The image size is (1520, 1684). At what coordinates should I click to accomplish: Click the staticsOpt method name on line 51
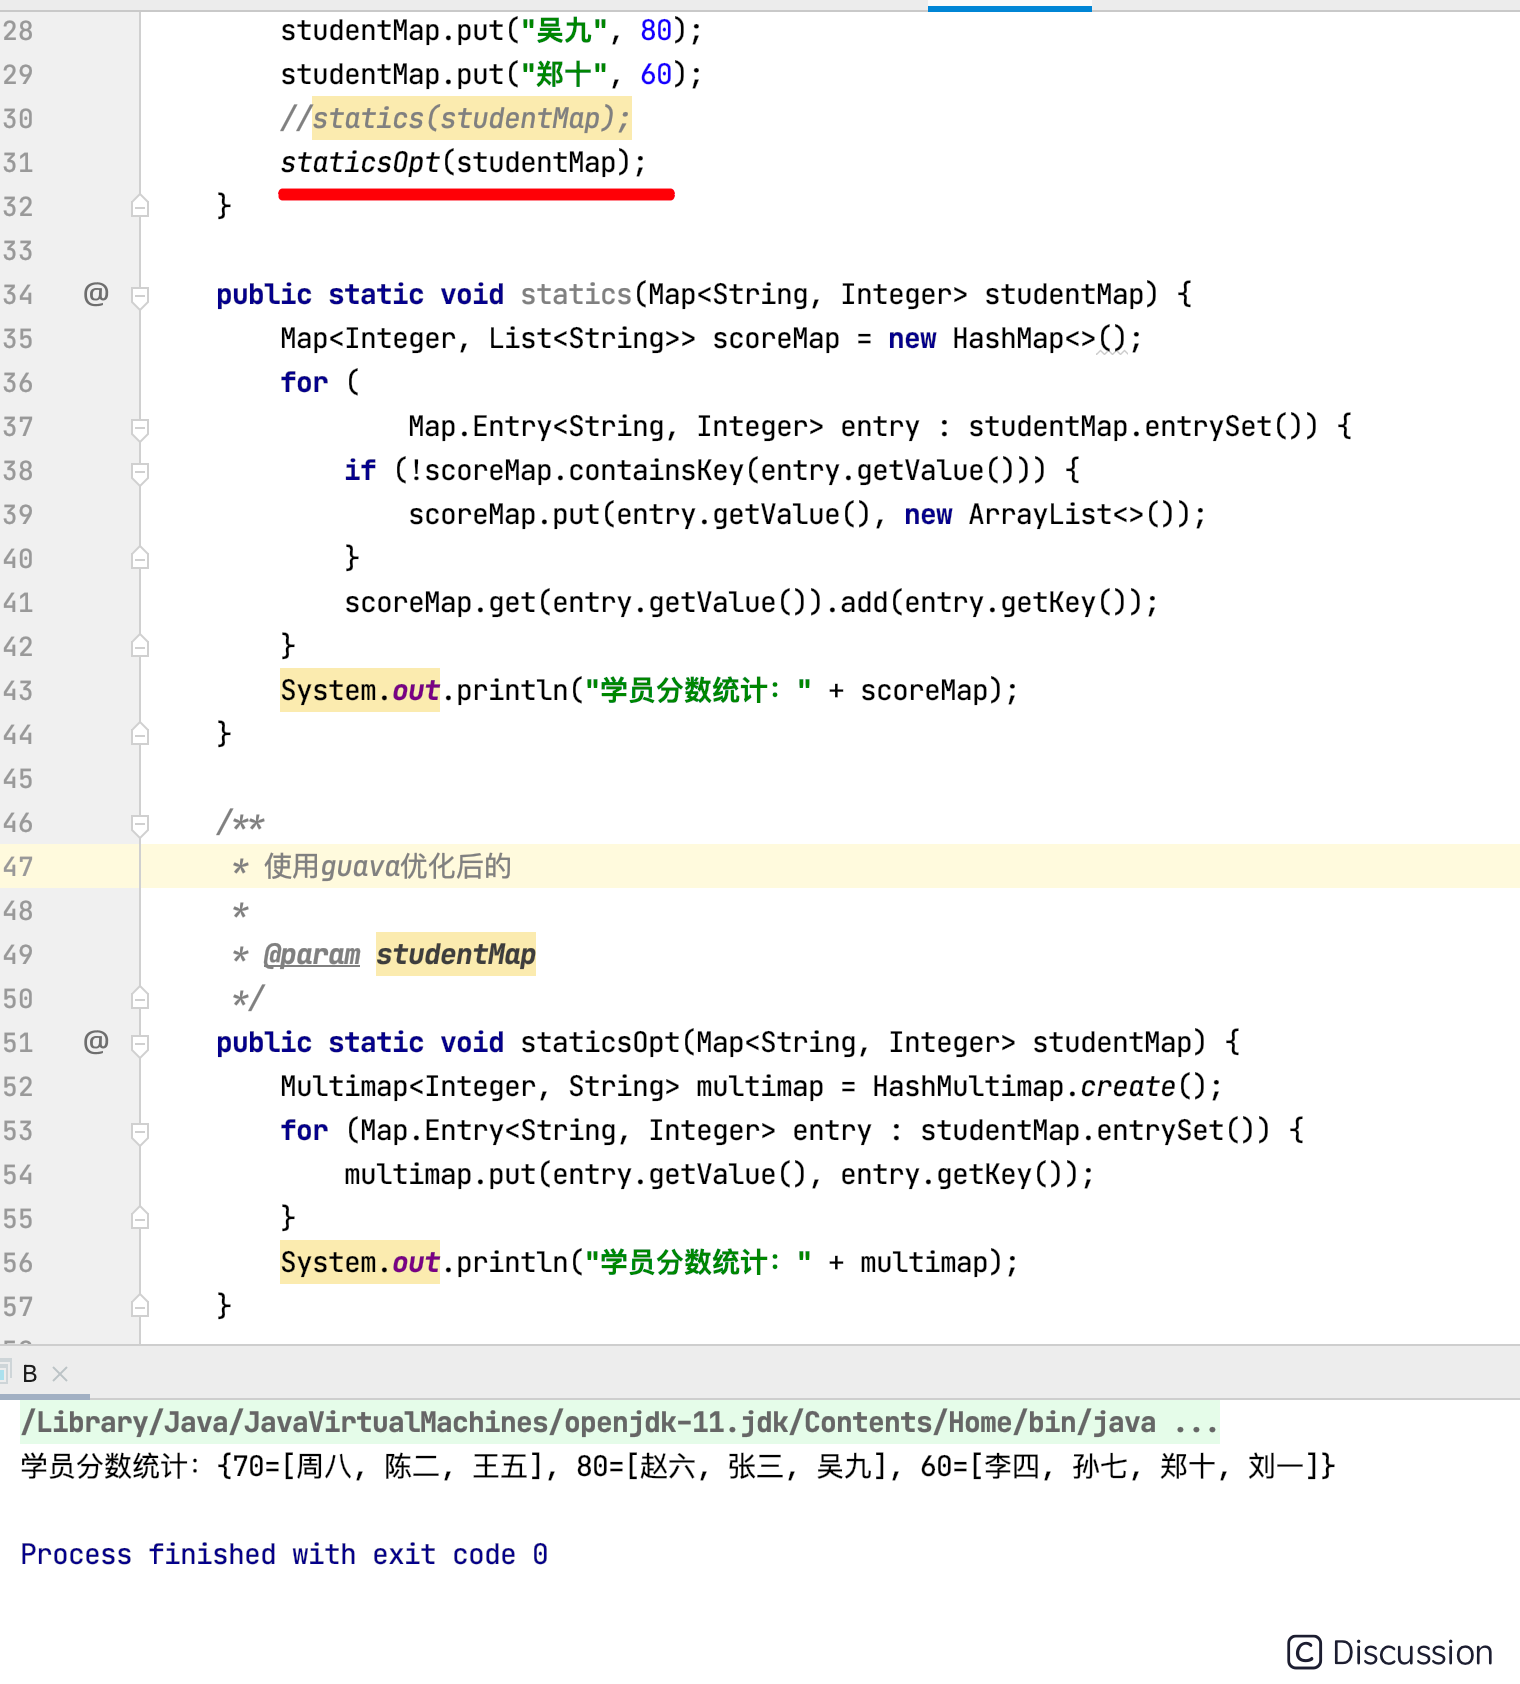[x=600, y=1042]
